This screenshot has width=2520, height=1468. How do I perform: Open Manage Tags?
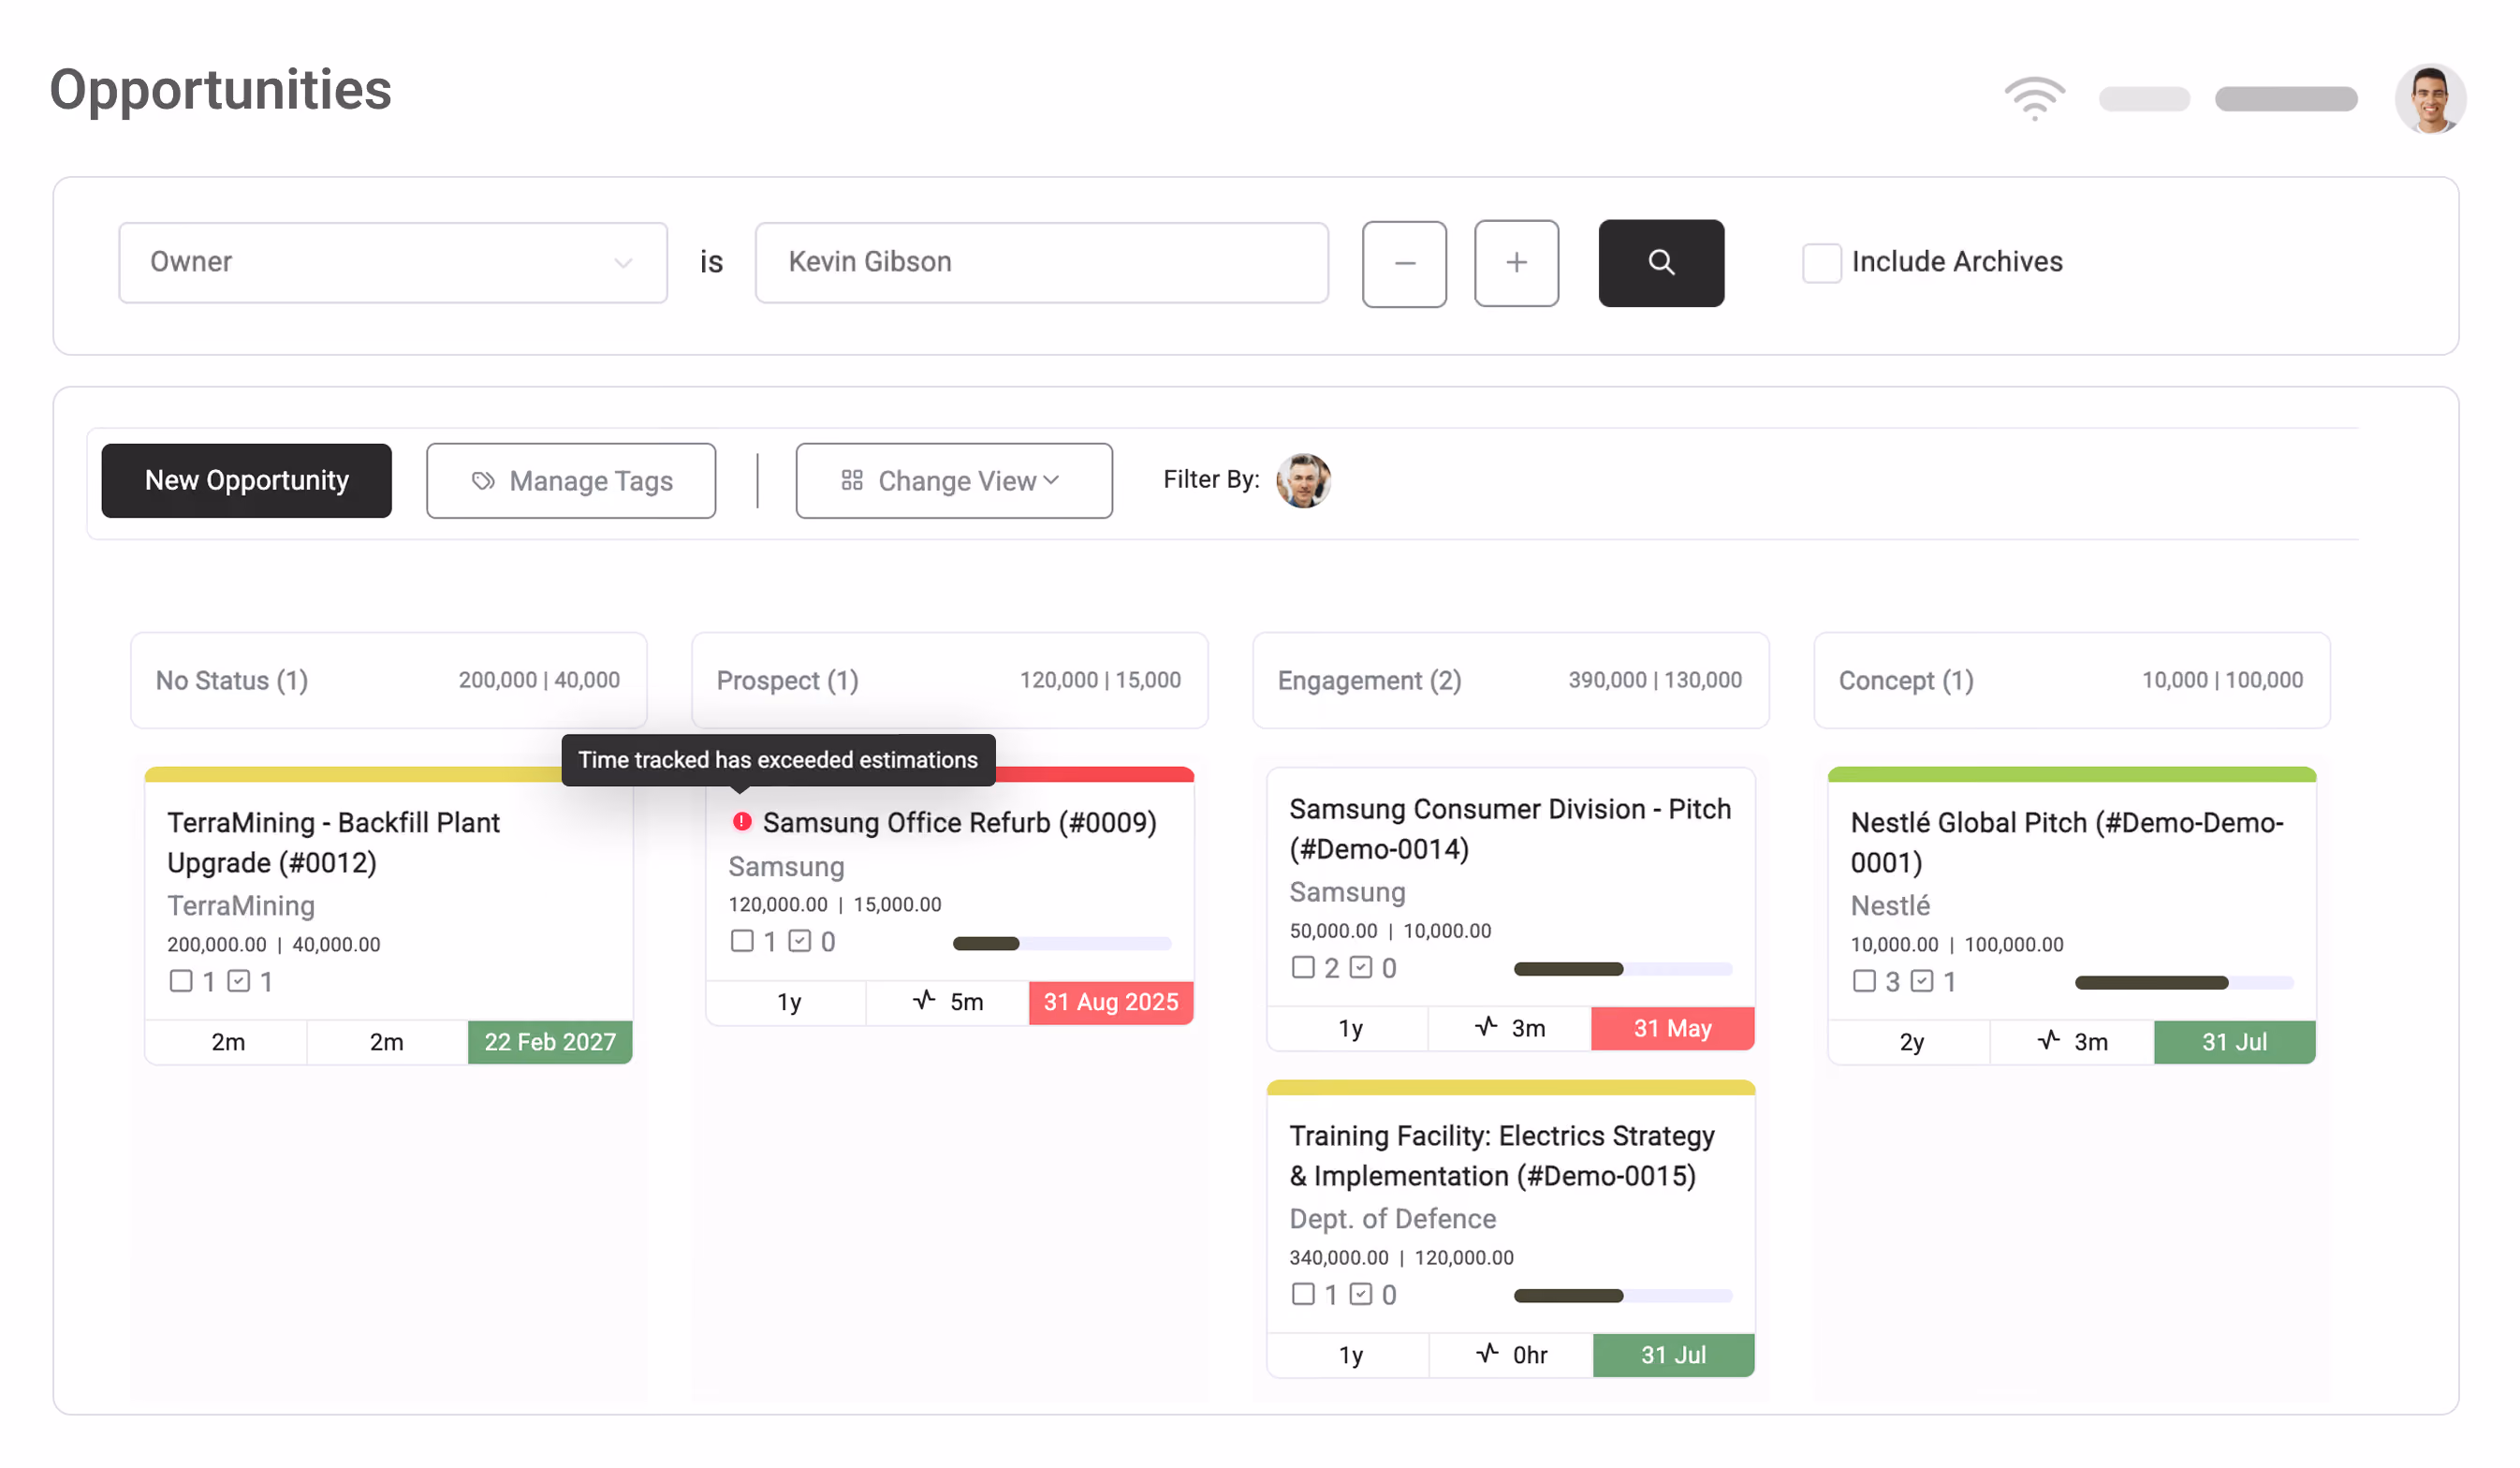pos(571,481)
